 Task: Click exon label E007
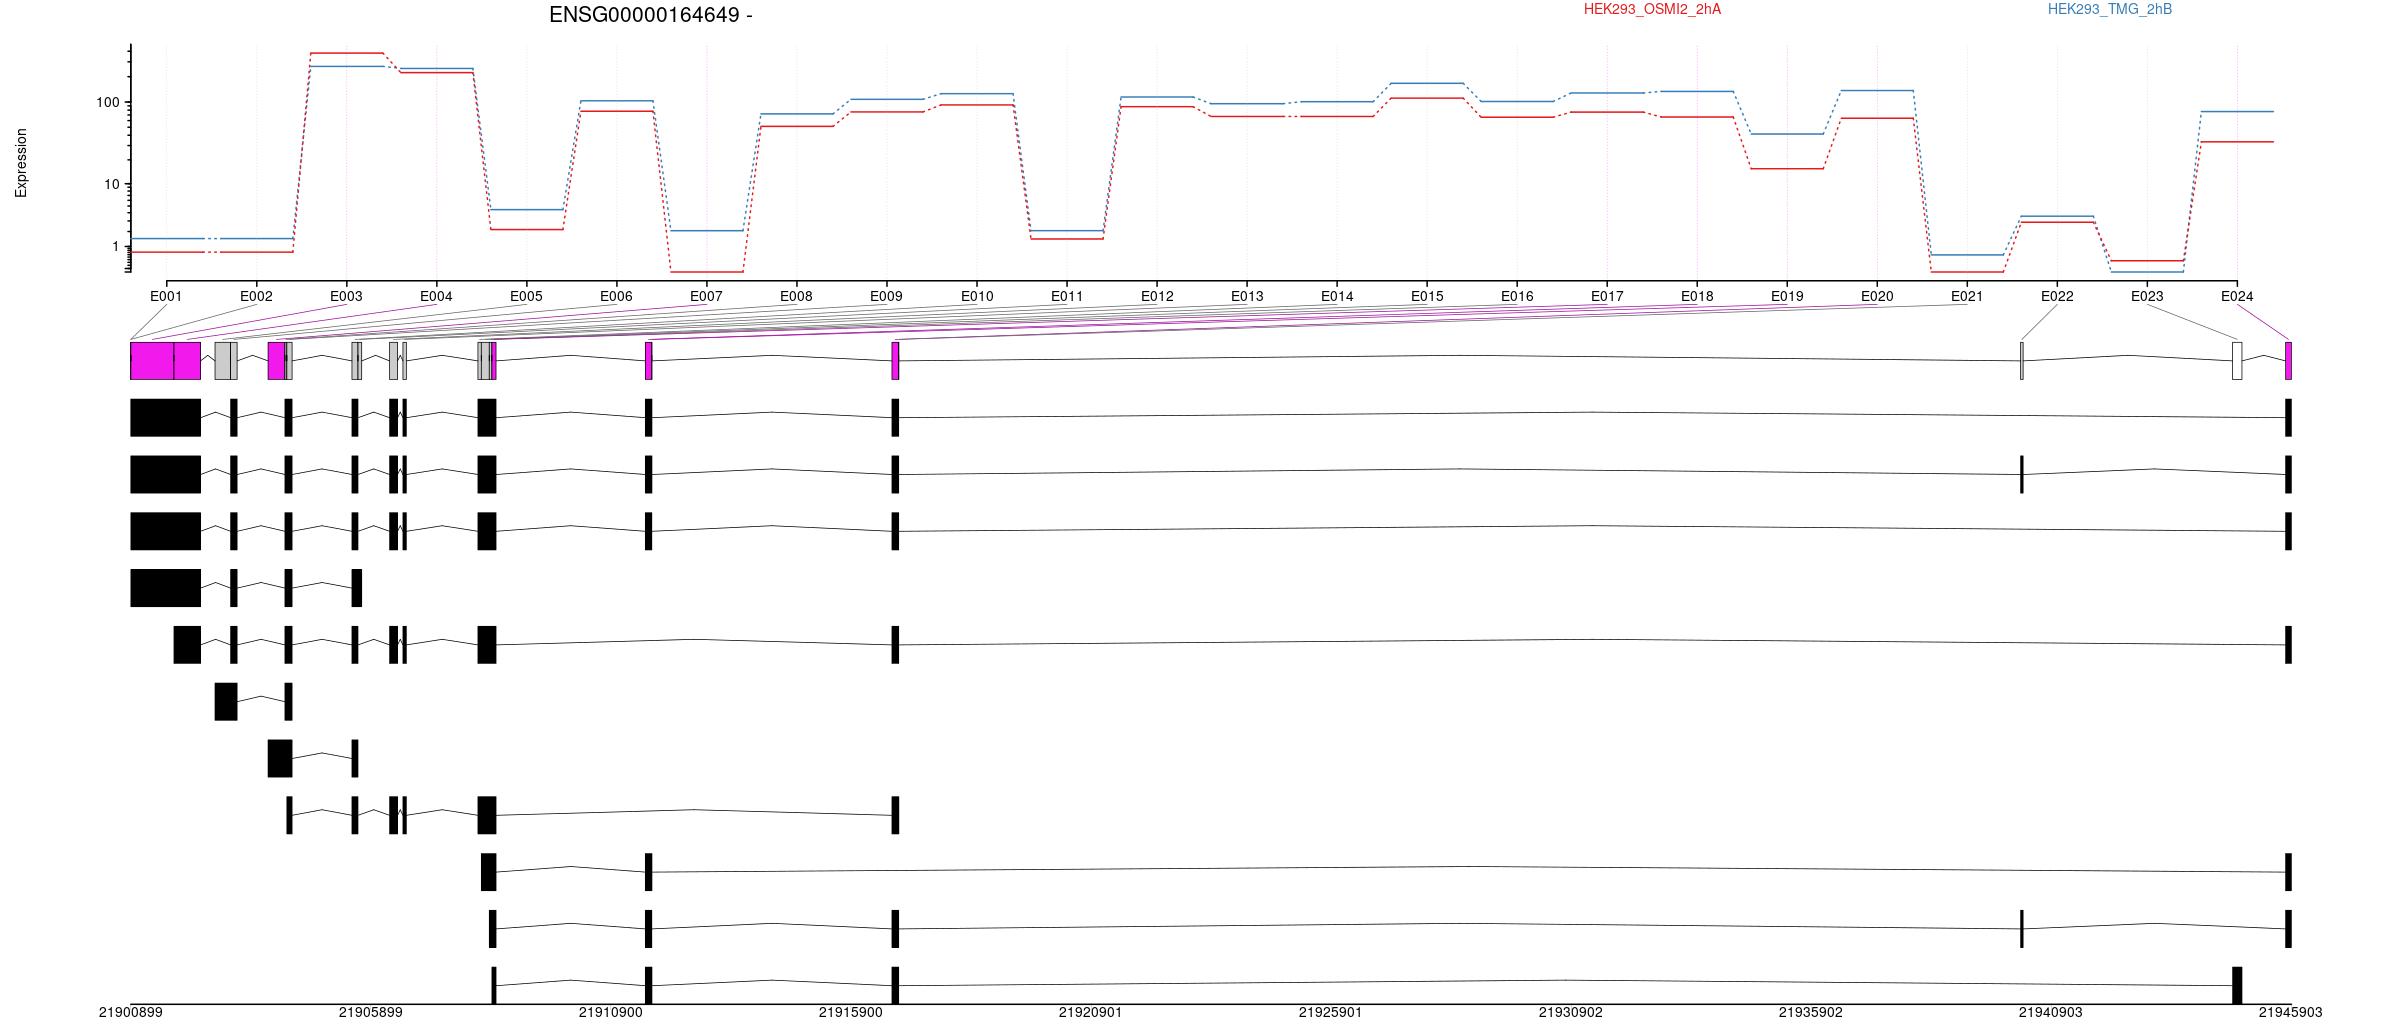[x=706, y=296]
